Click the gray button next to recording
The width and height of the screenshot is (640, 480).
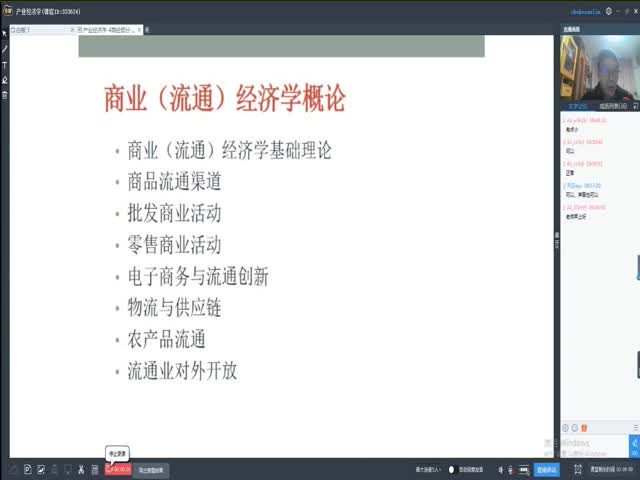[151, 470]
